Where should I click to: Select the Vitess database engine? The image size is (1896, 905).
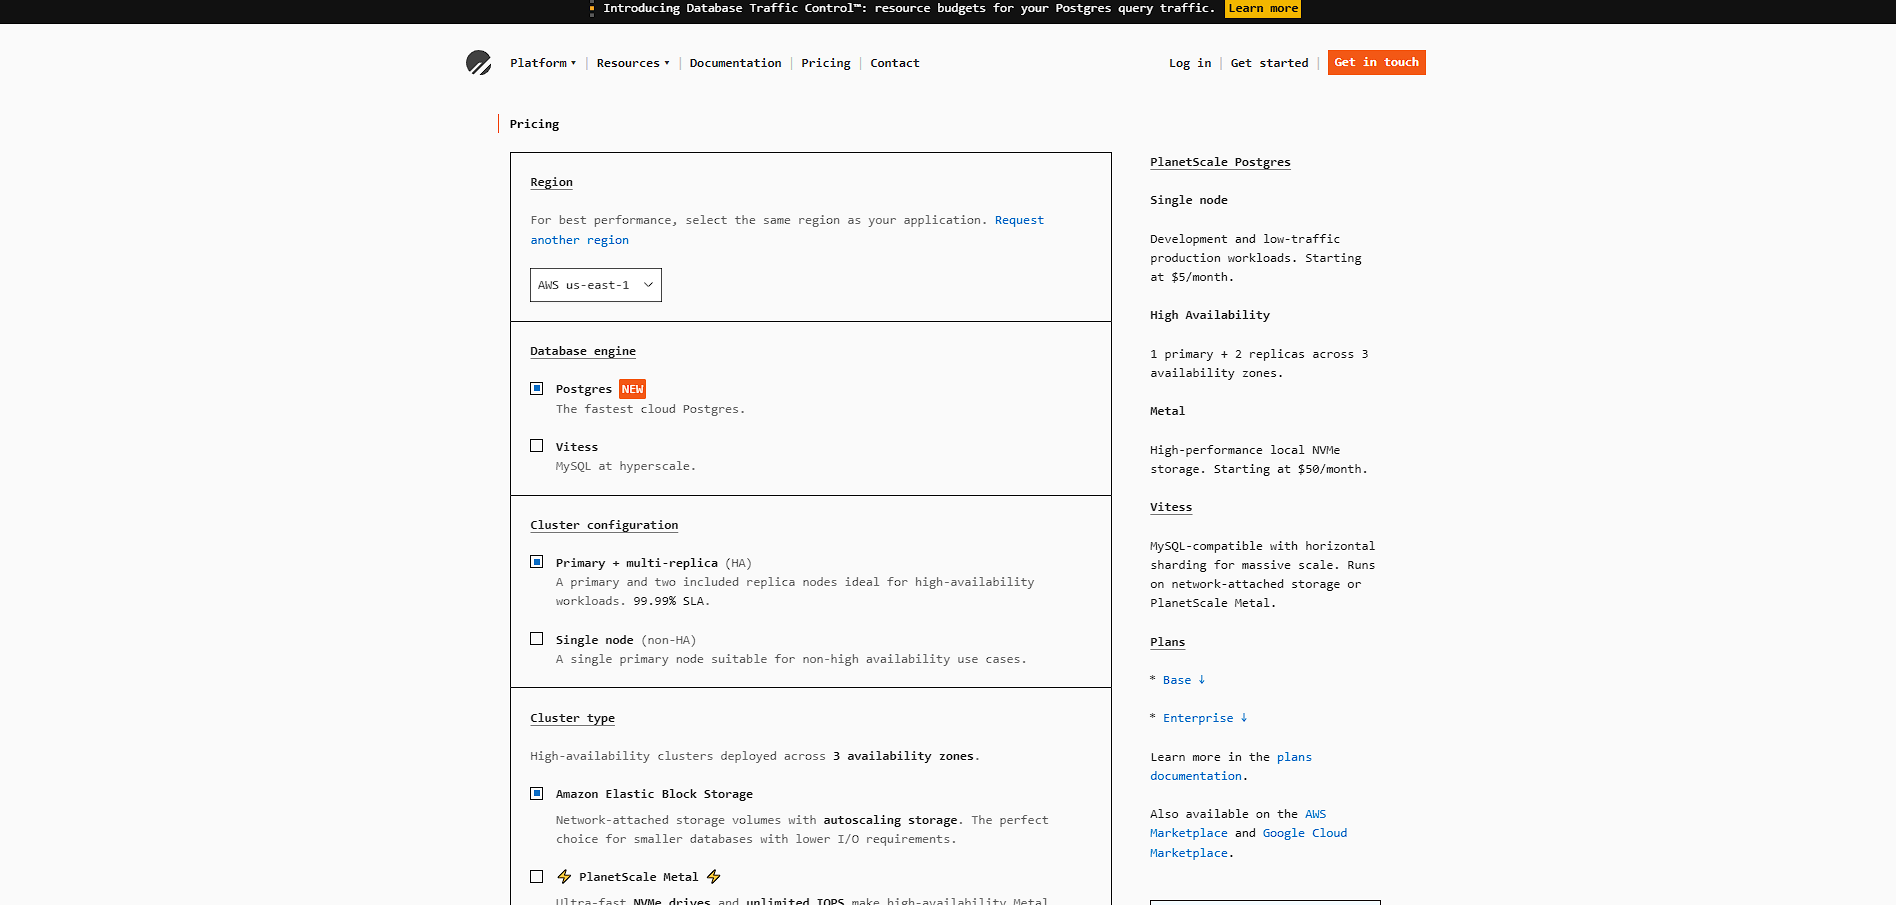(537, 446)
